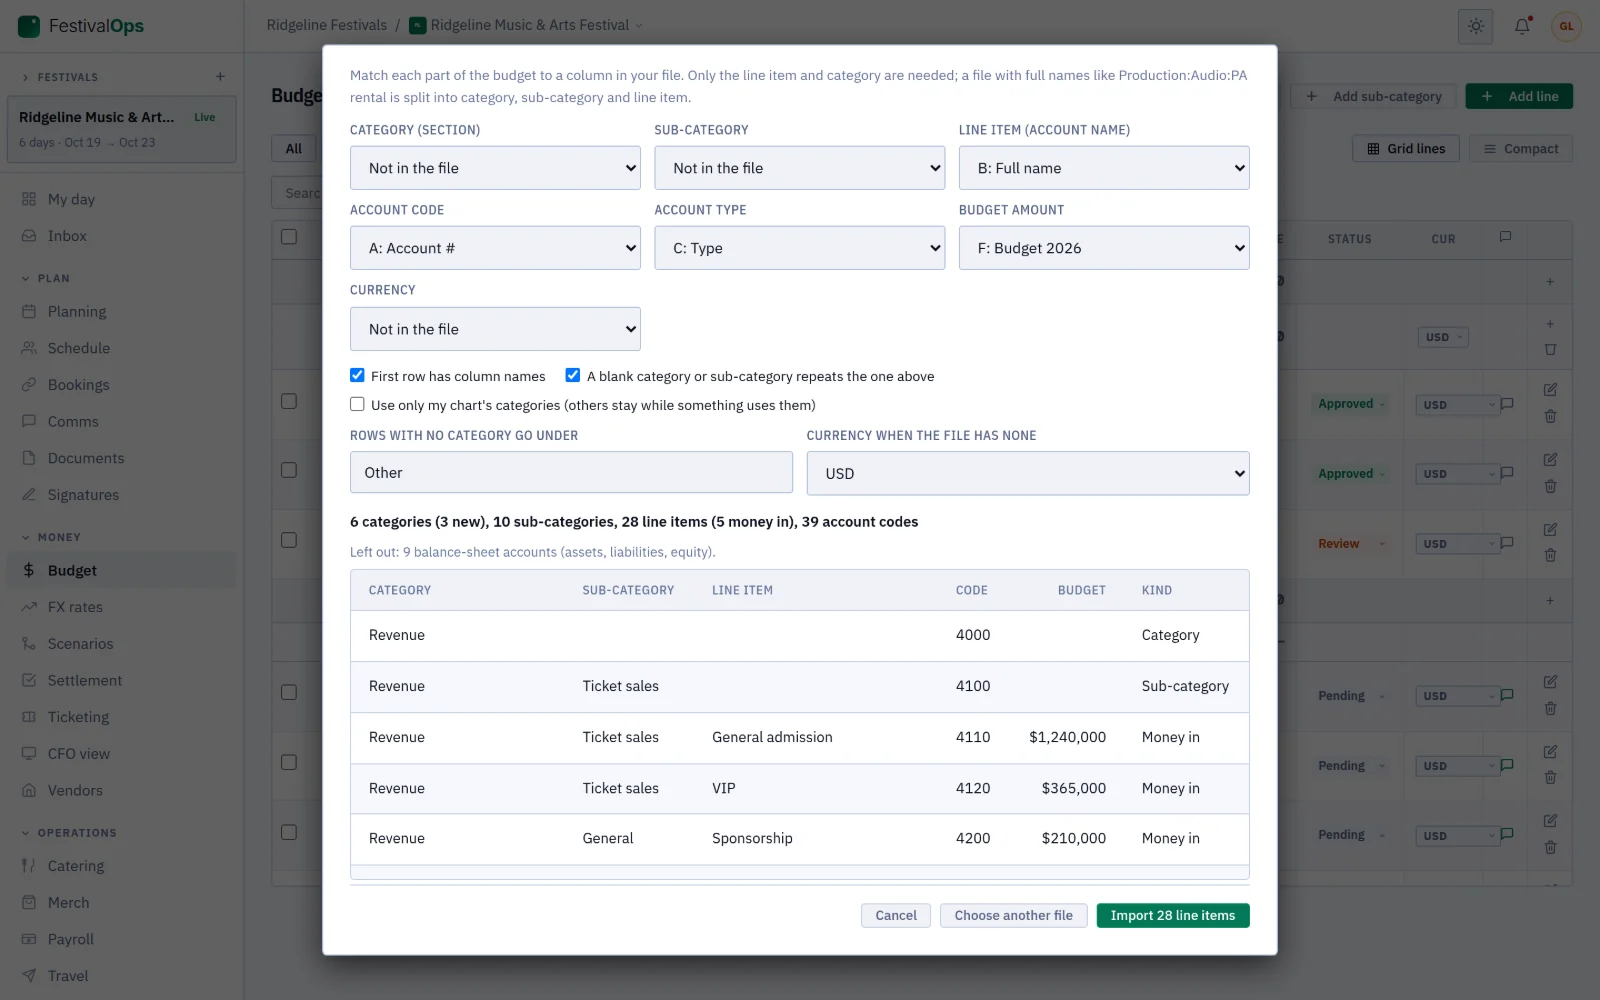Open Currency when the file has none dropdown

[x=1028, y=473]
